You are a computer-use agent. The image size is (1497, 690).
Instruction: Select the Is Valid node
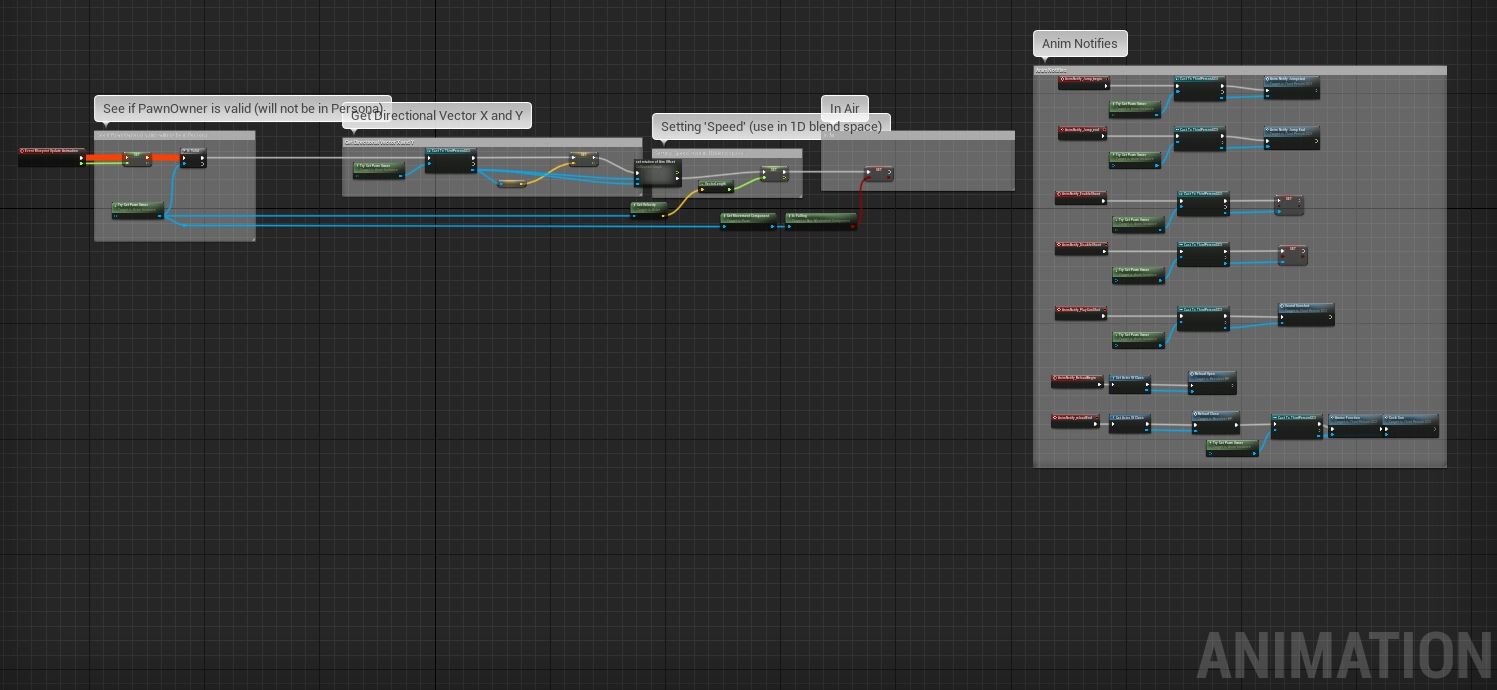pos(193,157)
